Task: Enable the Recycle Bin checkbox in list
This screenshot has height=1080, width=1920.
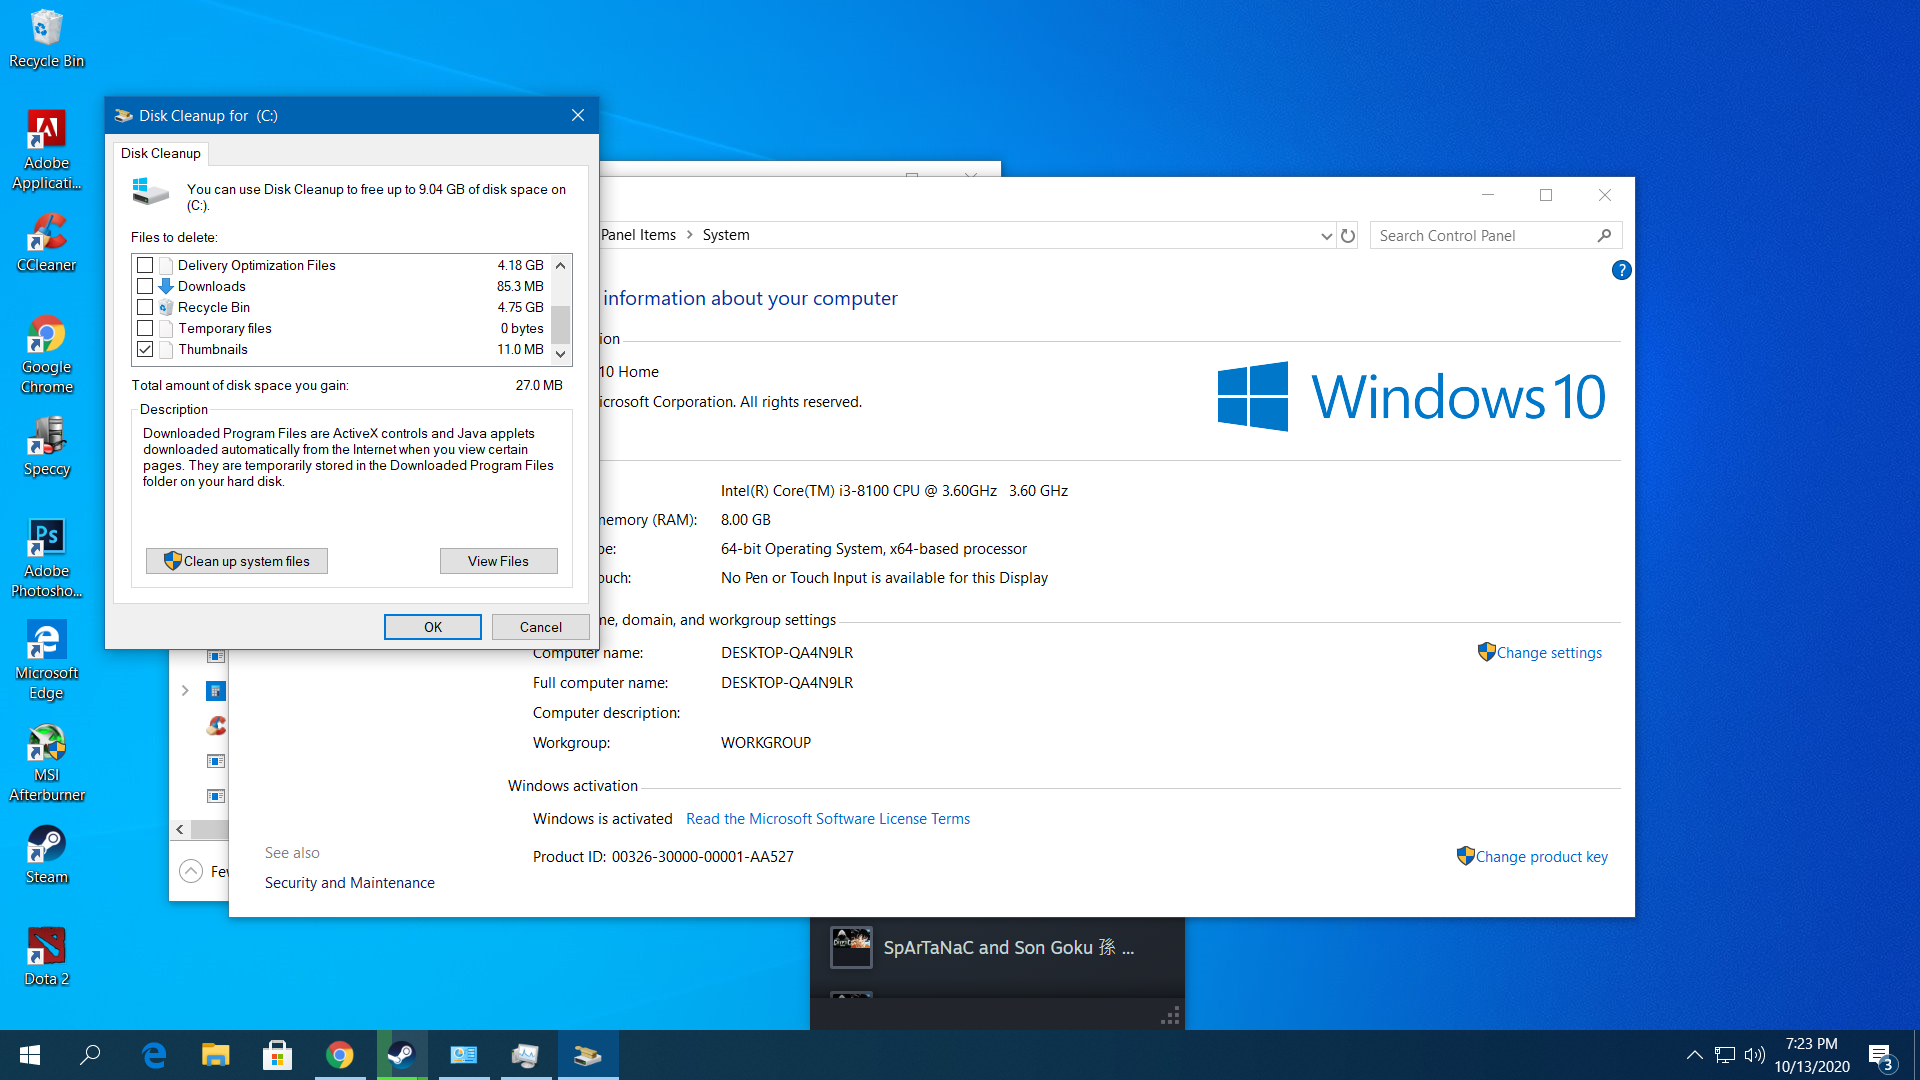Action: [145, 307]
